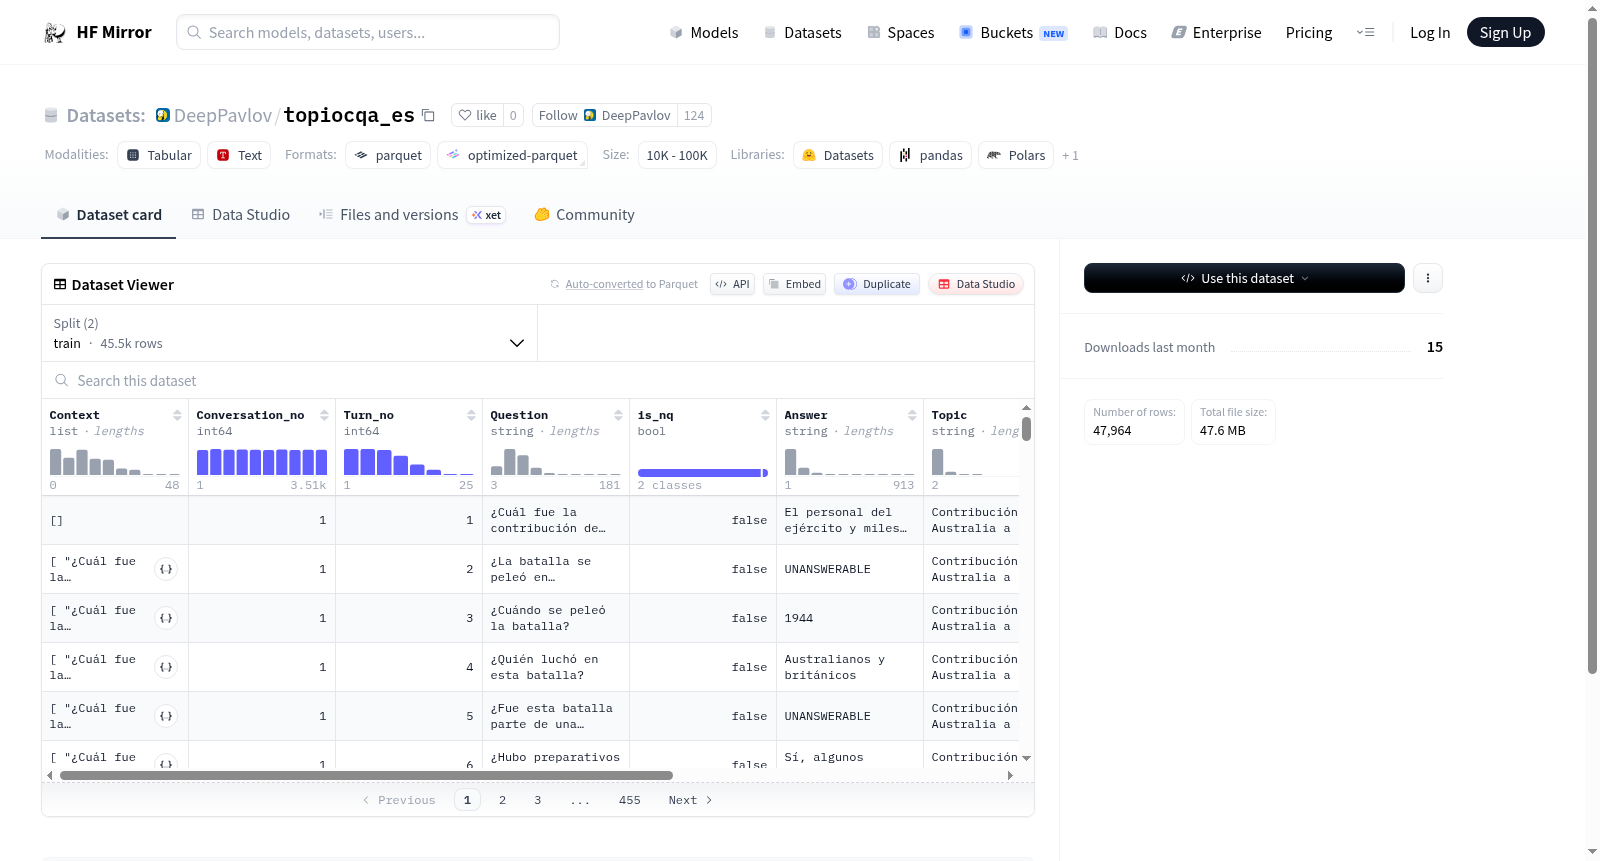The height and width of the screenshot is (861, 1600).
Task: Filter by the Tabular modality tag
Action: coord(159,155)
